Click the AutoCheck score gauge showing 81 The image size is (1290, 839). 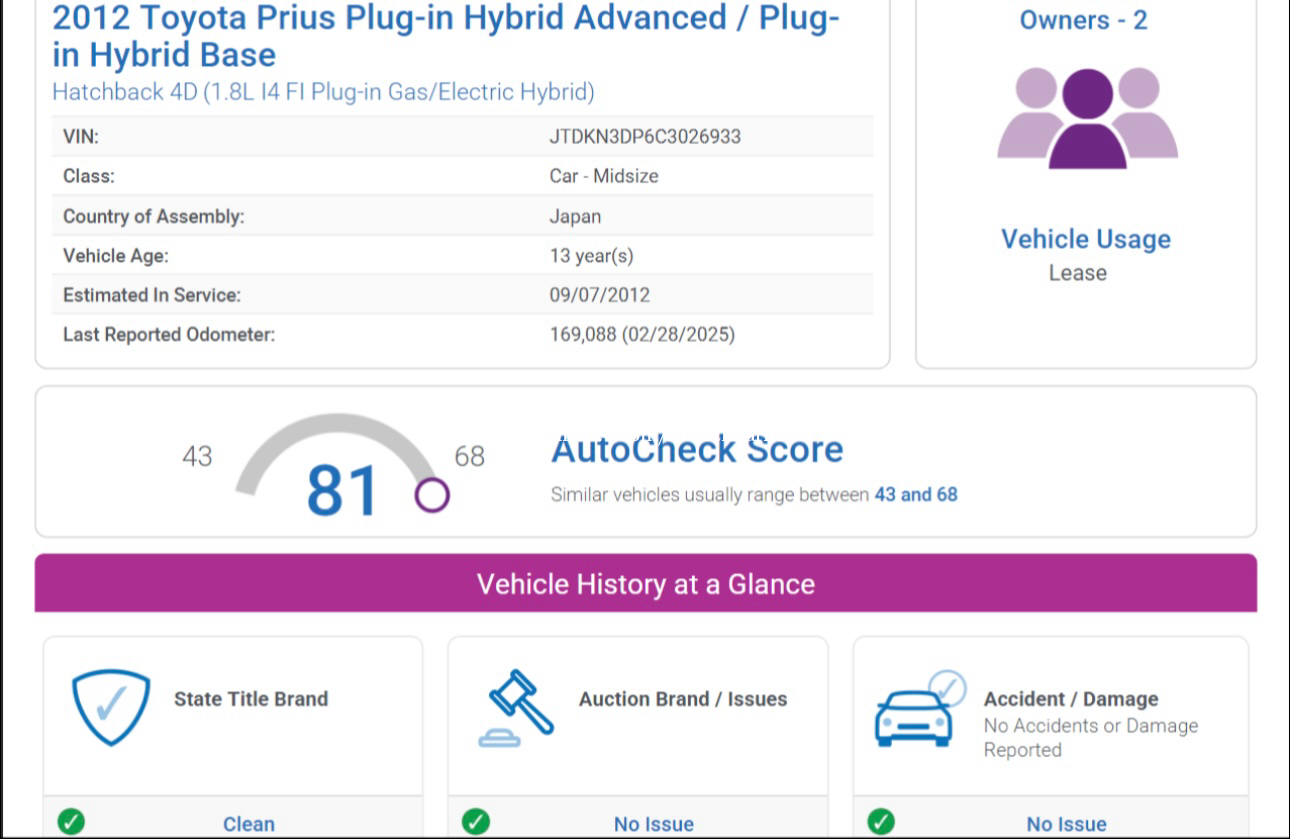pyautogui.click(x=342, y=465)
